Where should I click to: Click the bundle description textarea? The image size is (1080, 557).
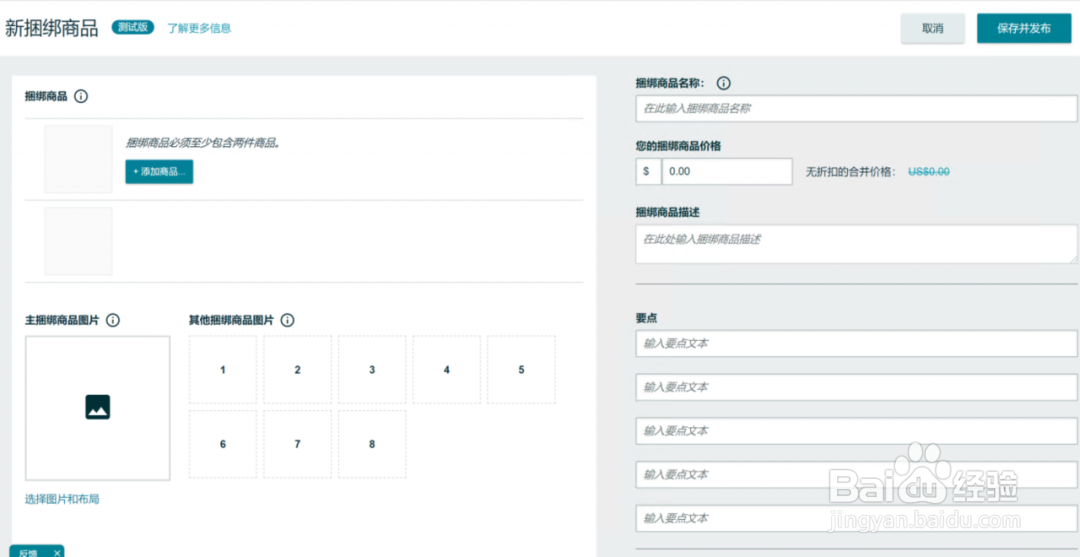[856, 244]
